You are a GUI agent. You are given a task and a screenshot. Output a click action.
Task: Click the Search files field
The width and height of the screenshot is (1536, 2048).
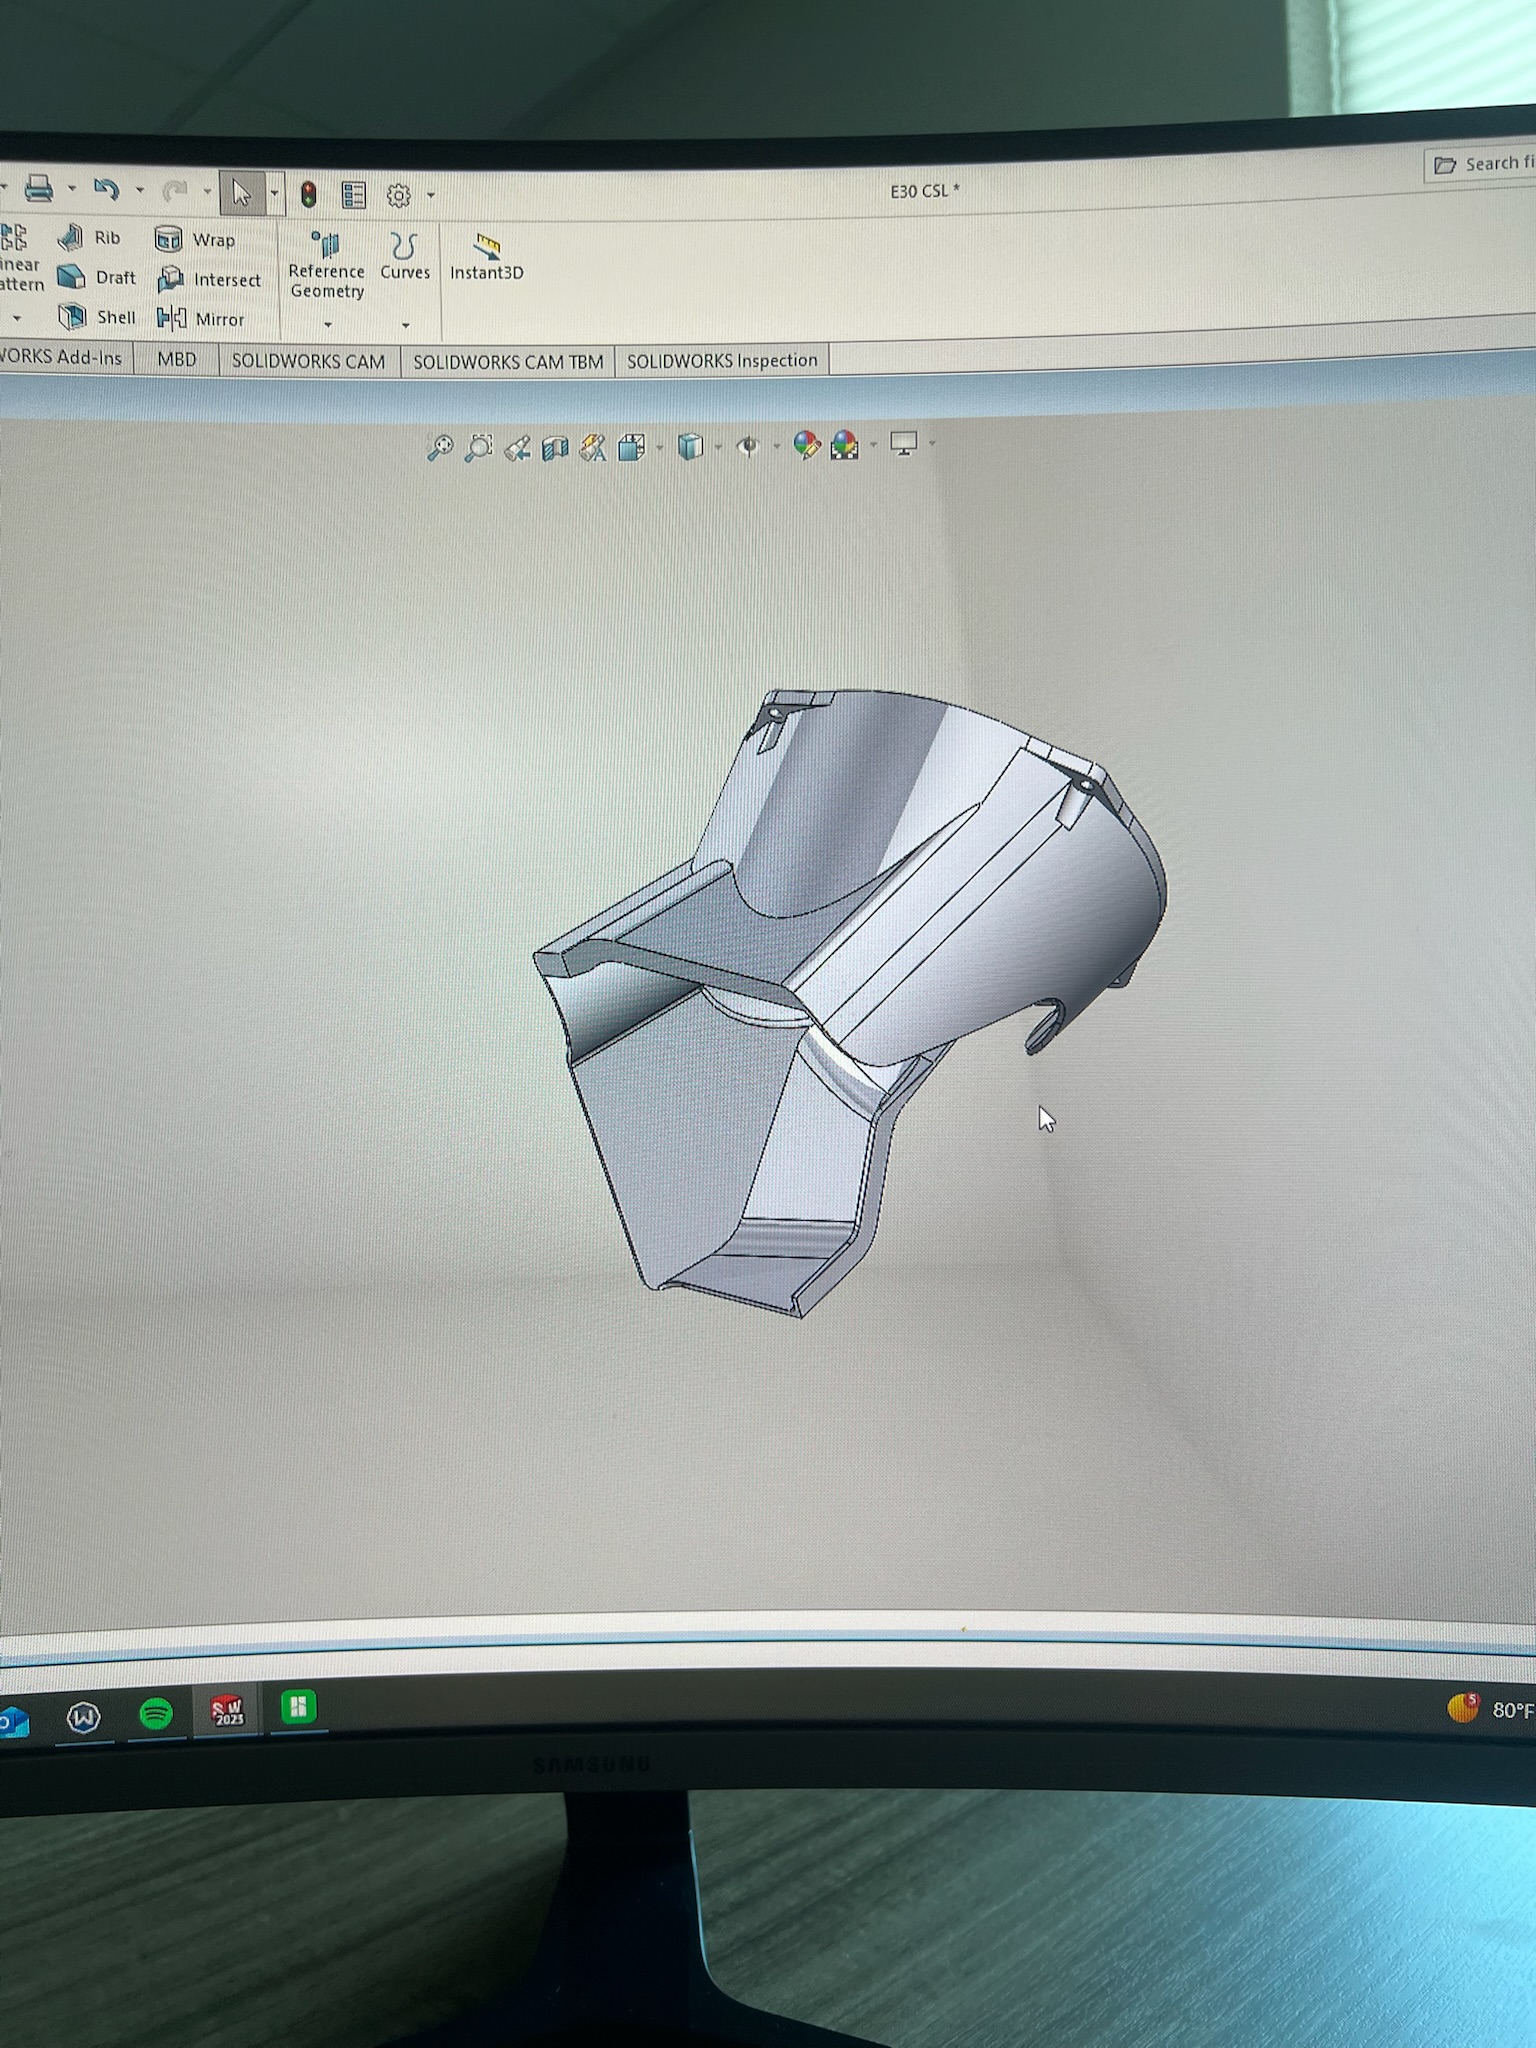(1481, 163)
